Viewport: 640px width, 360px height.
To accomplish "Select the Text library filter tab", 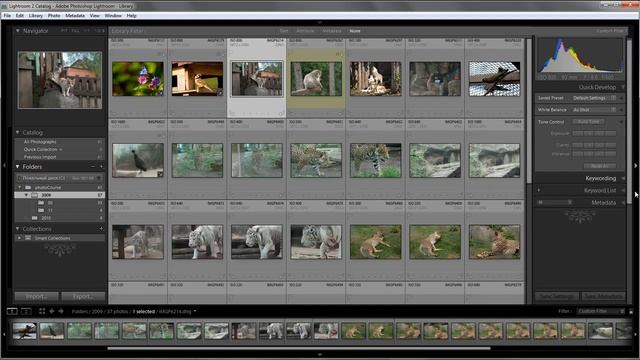I will 284,31.
